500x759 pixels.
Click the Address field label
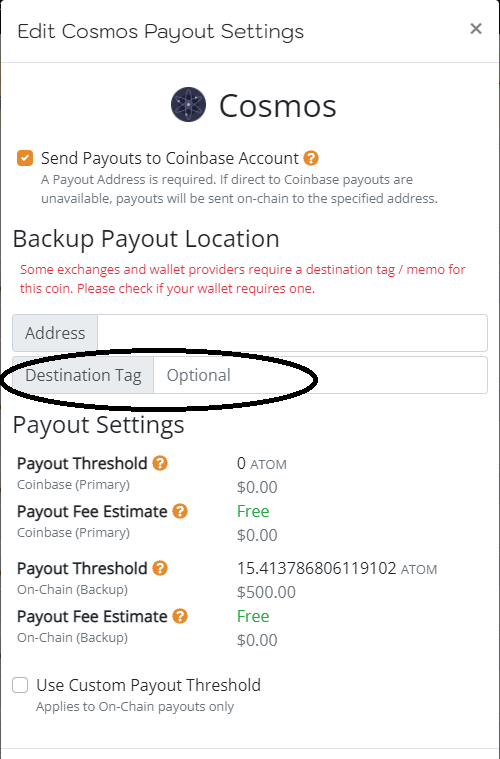click(x=55, y=333)
